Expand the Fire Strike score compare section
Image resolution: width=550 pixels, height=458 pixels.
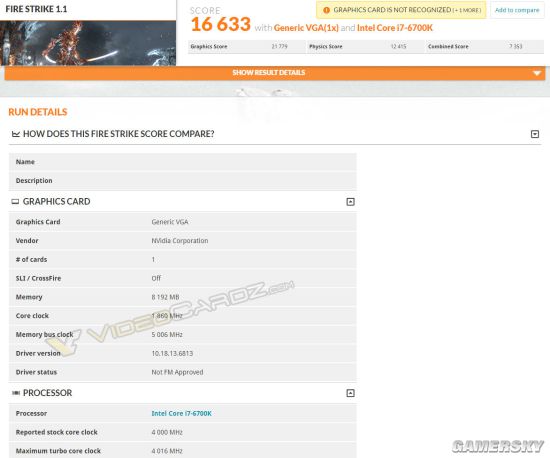point(535,134)
